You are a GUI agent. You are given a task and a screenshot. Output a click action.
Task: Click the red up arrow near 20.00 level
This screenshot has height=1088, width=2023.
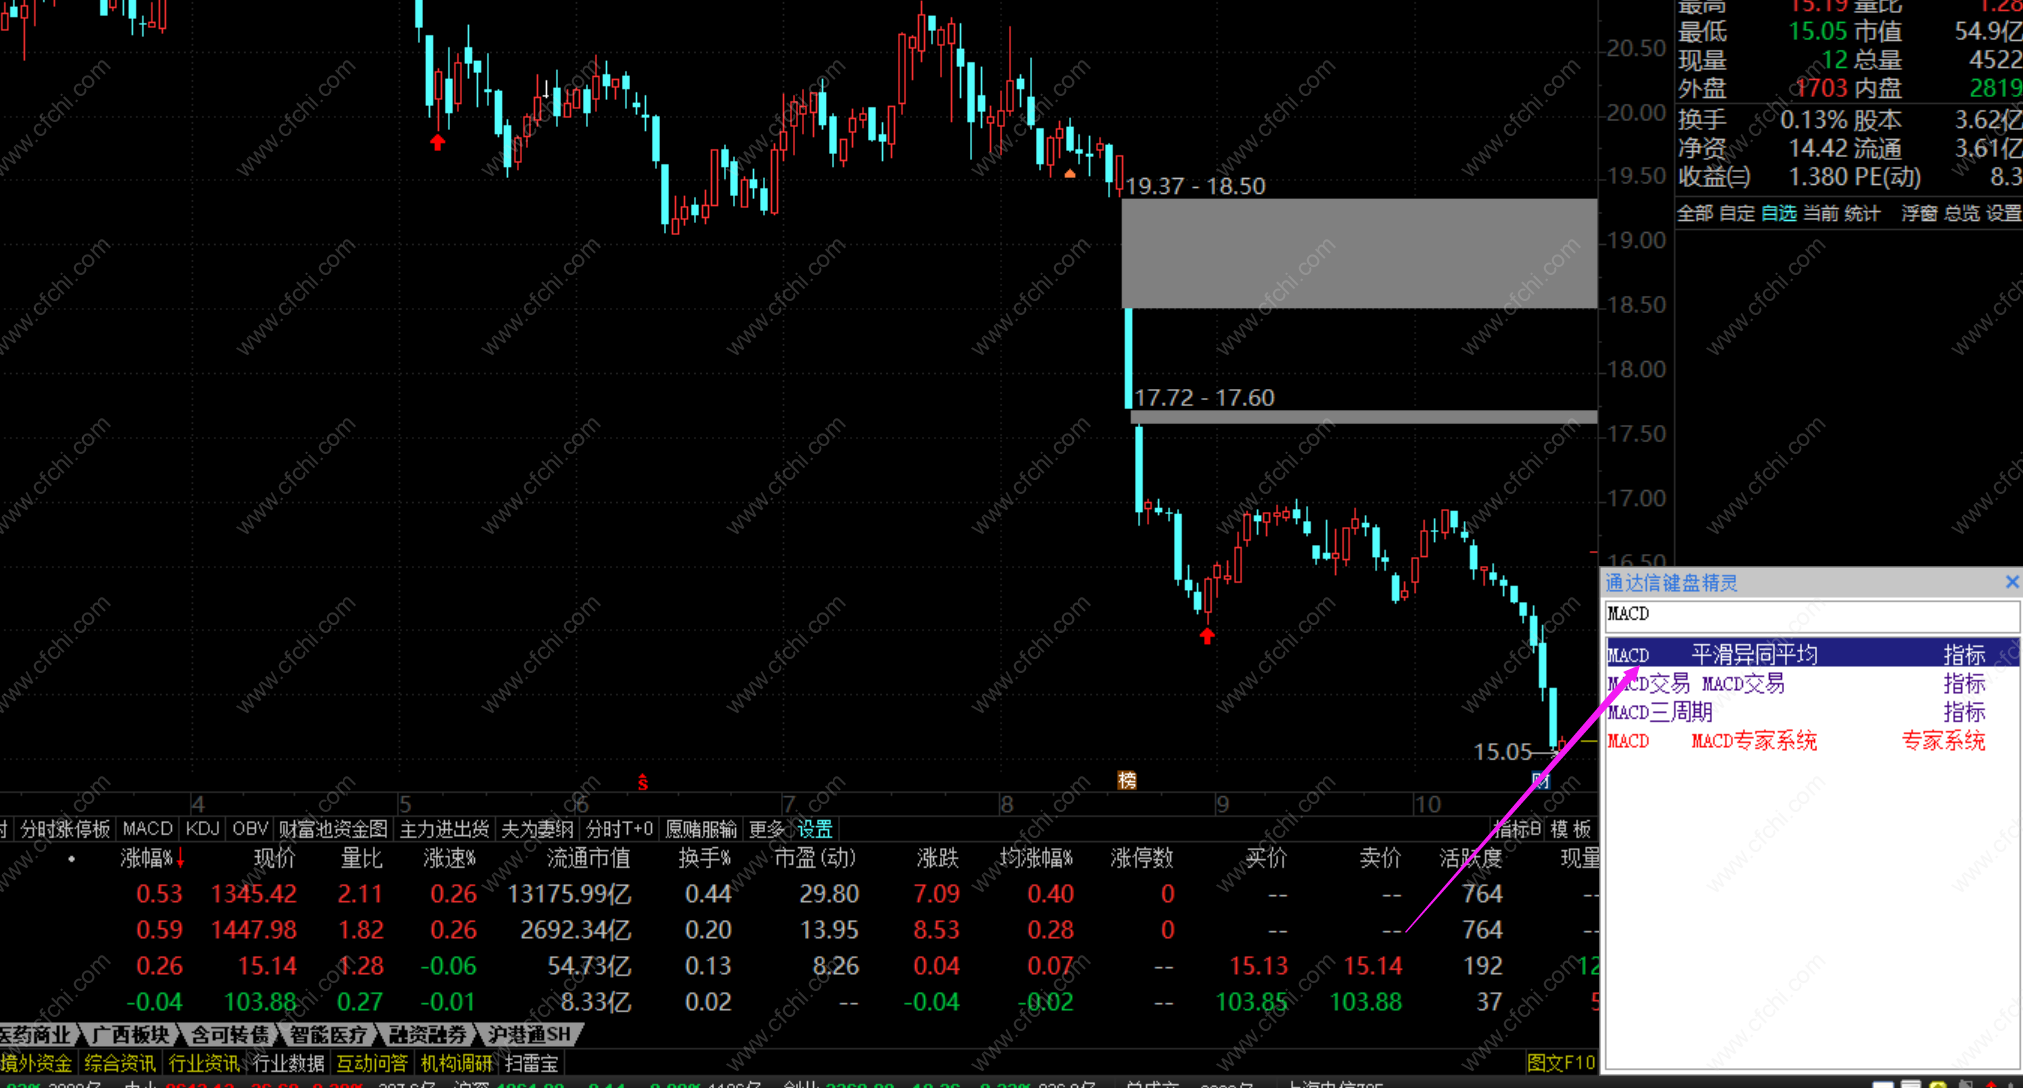[x=437, y=143]
